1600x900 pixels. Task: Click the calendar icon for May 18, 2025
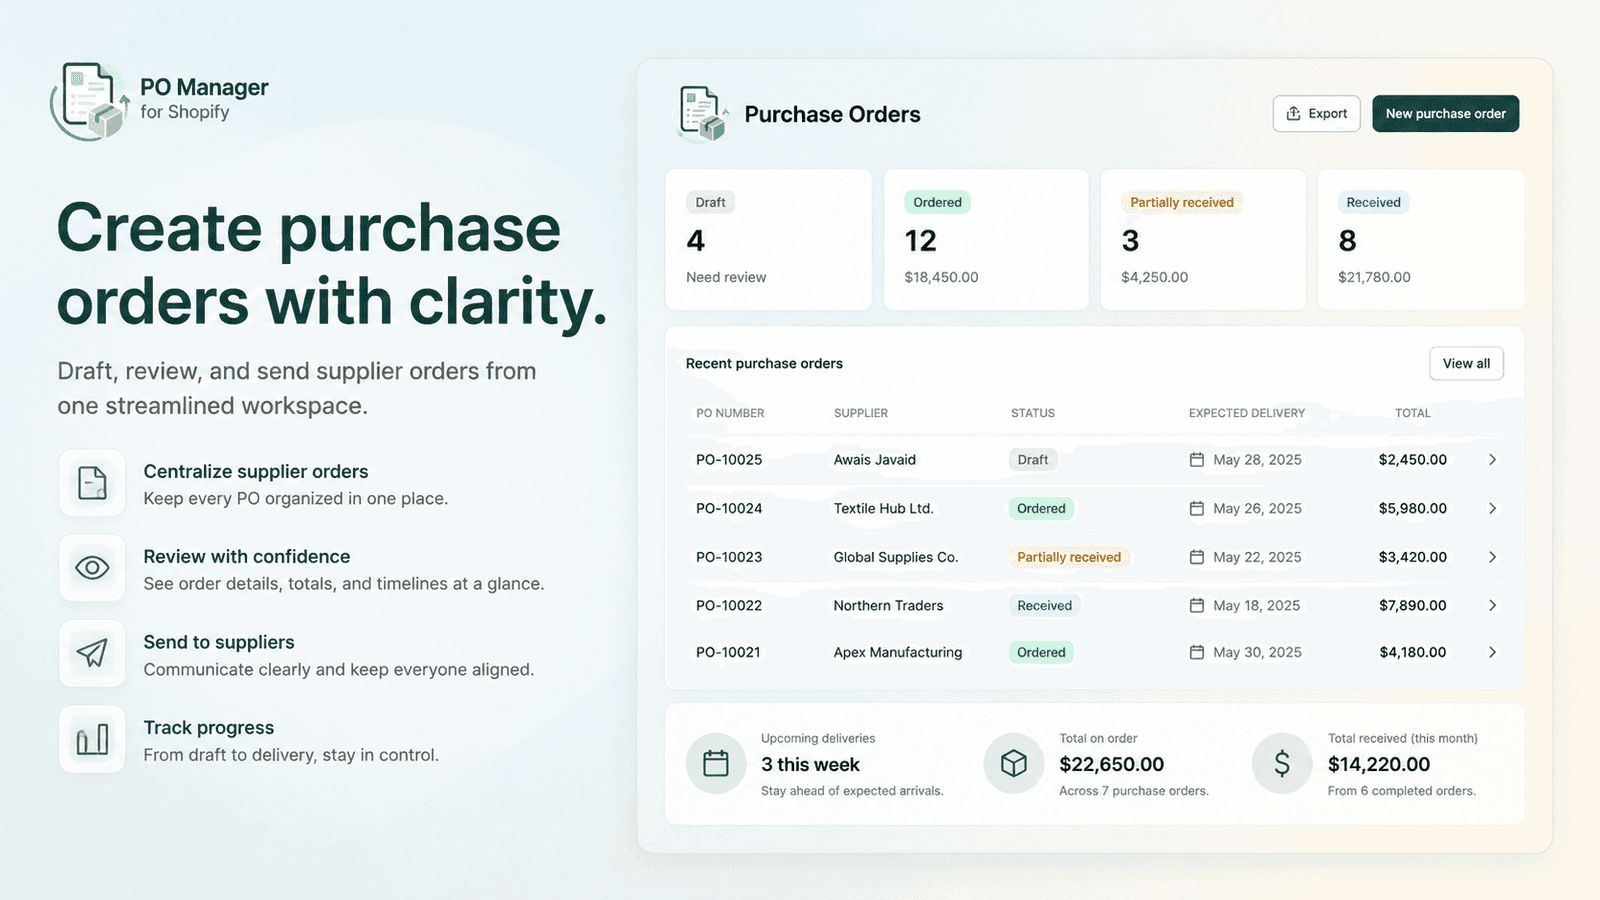[x=1196, y=605]
